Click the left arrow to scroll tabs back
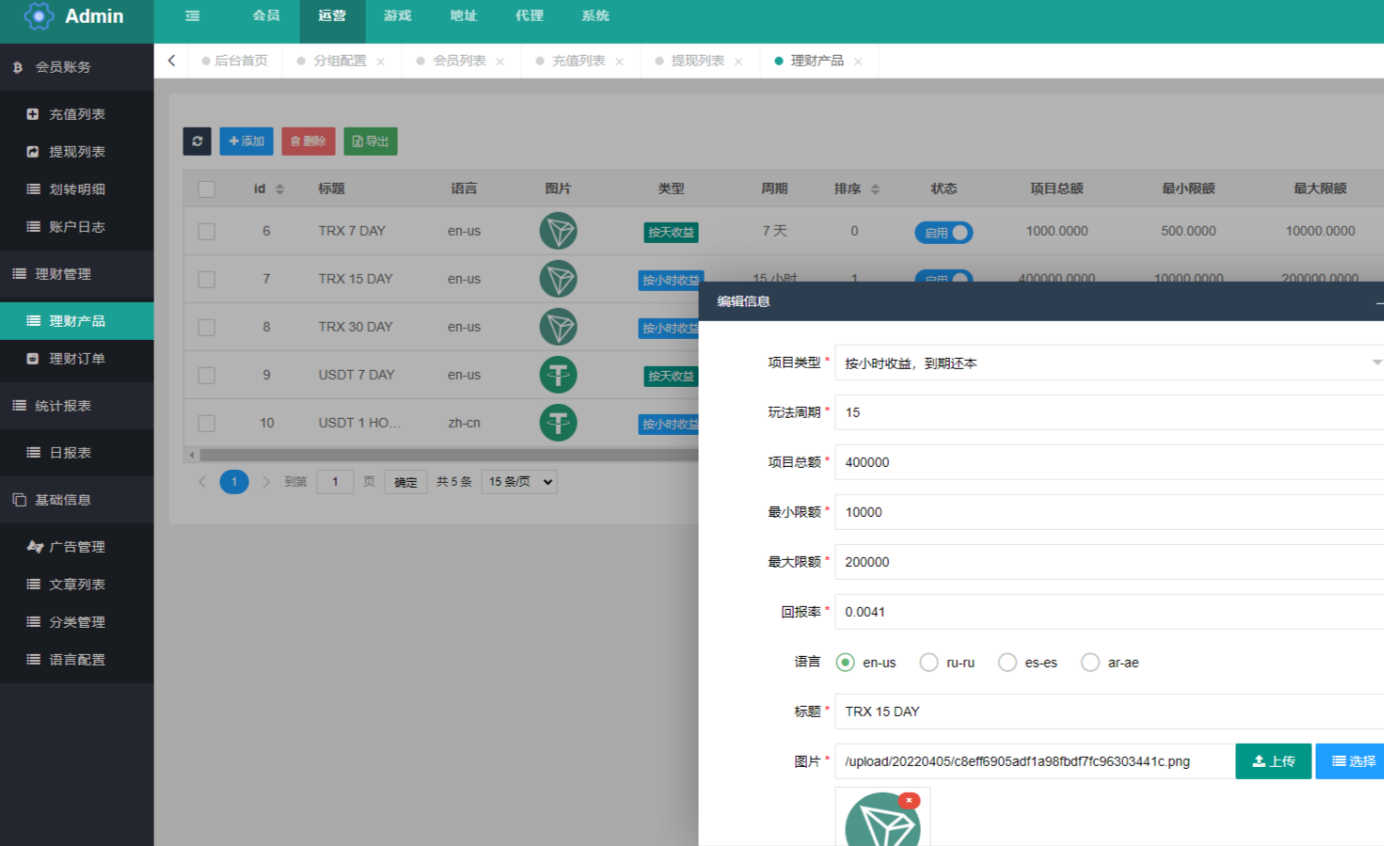The width and height of the screenshot is (1384, 846). tap(171, 61)
